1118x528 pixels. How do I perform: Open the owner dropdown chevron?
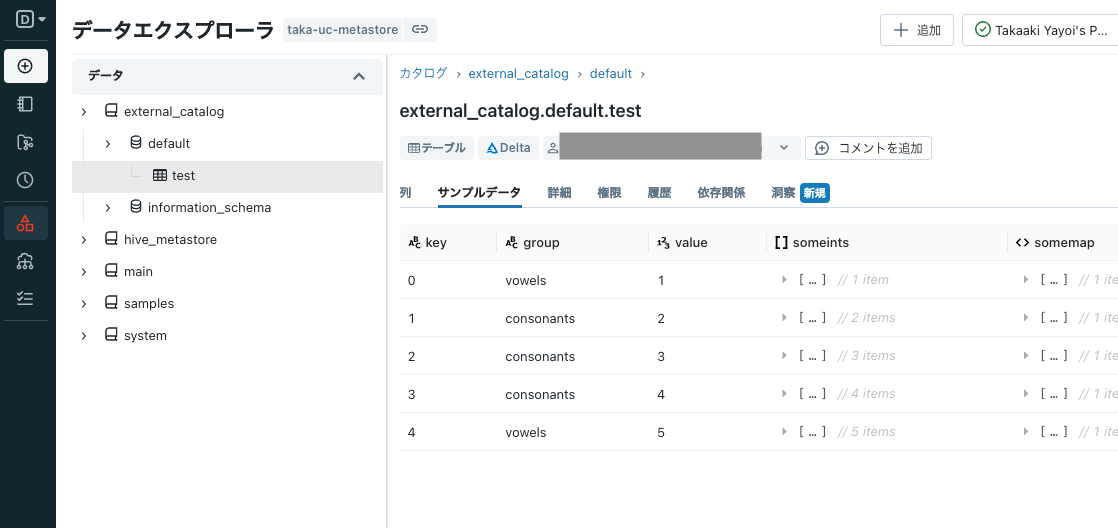click(784, 148)
